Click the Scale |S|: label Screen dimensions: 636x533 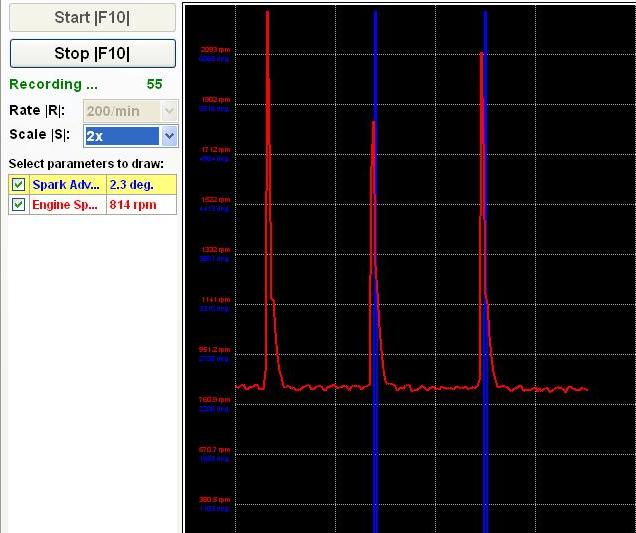coord(39,134)
